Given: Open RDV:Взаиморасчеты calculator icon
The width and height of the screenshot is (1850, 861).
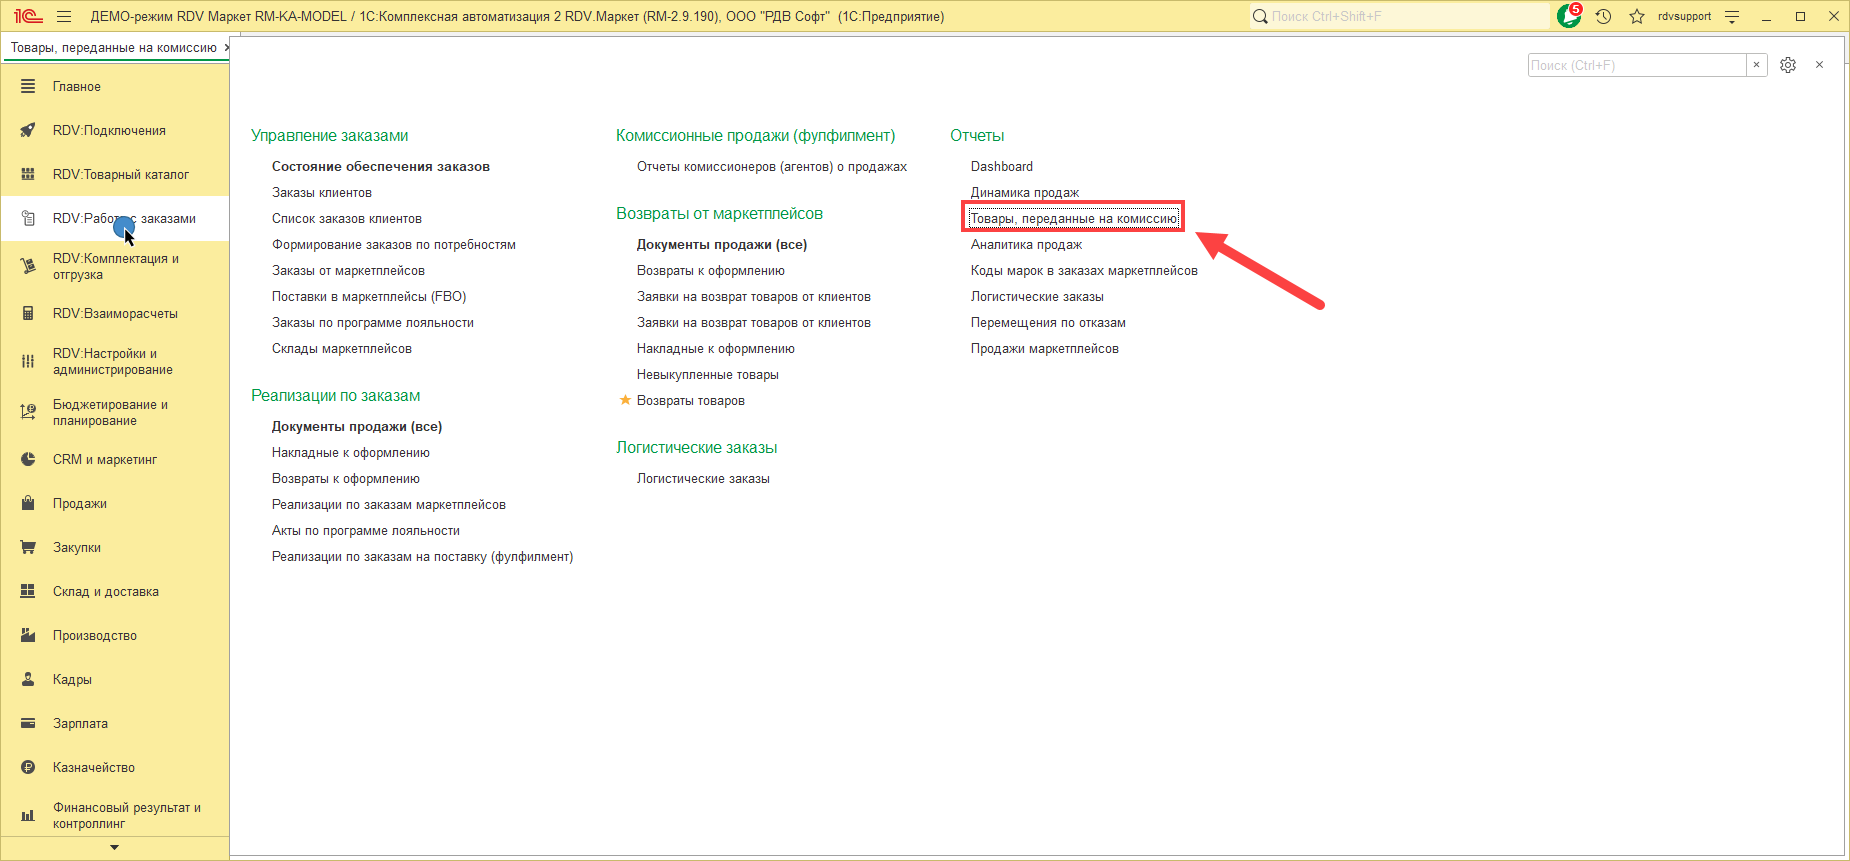Looking at the screenshot, I should click(x=28, y=314).
